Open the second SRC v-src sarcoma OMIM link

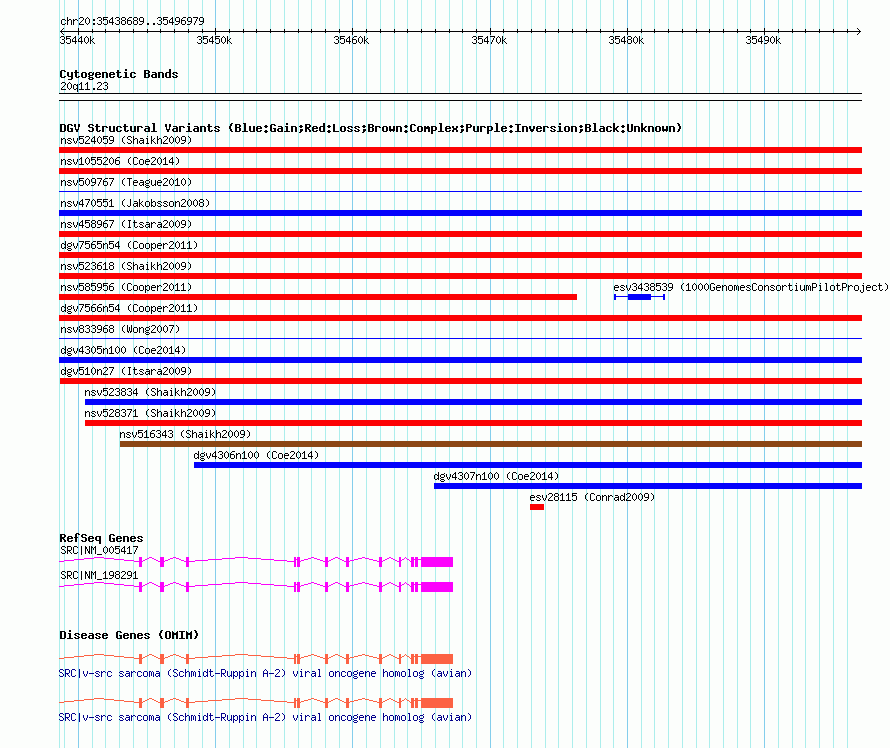[x=265, y=717]
